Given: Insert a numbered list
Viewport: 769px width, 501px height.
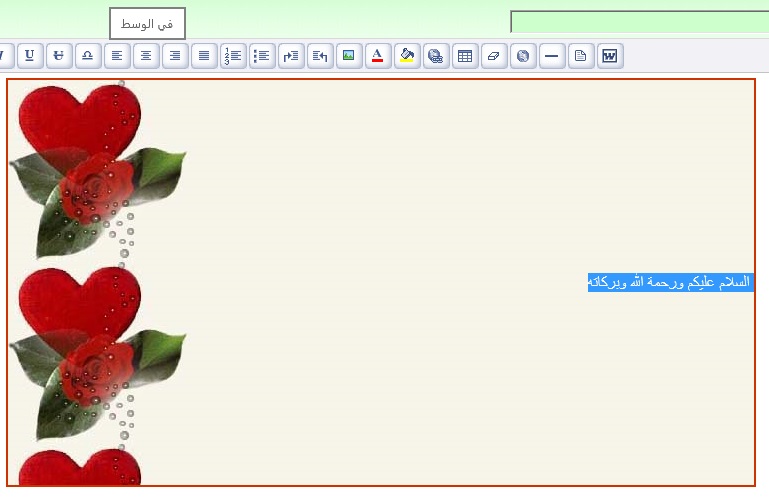Looking at the screenshot, I should click(x=233, y=56).
